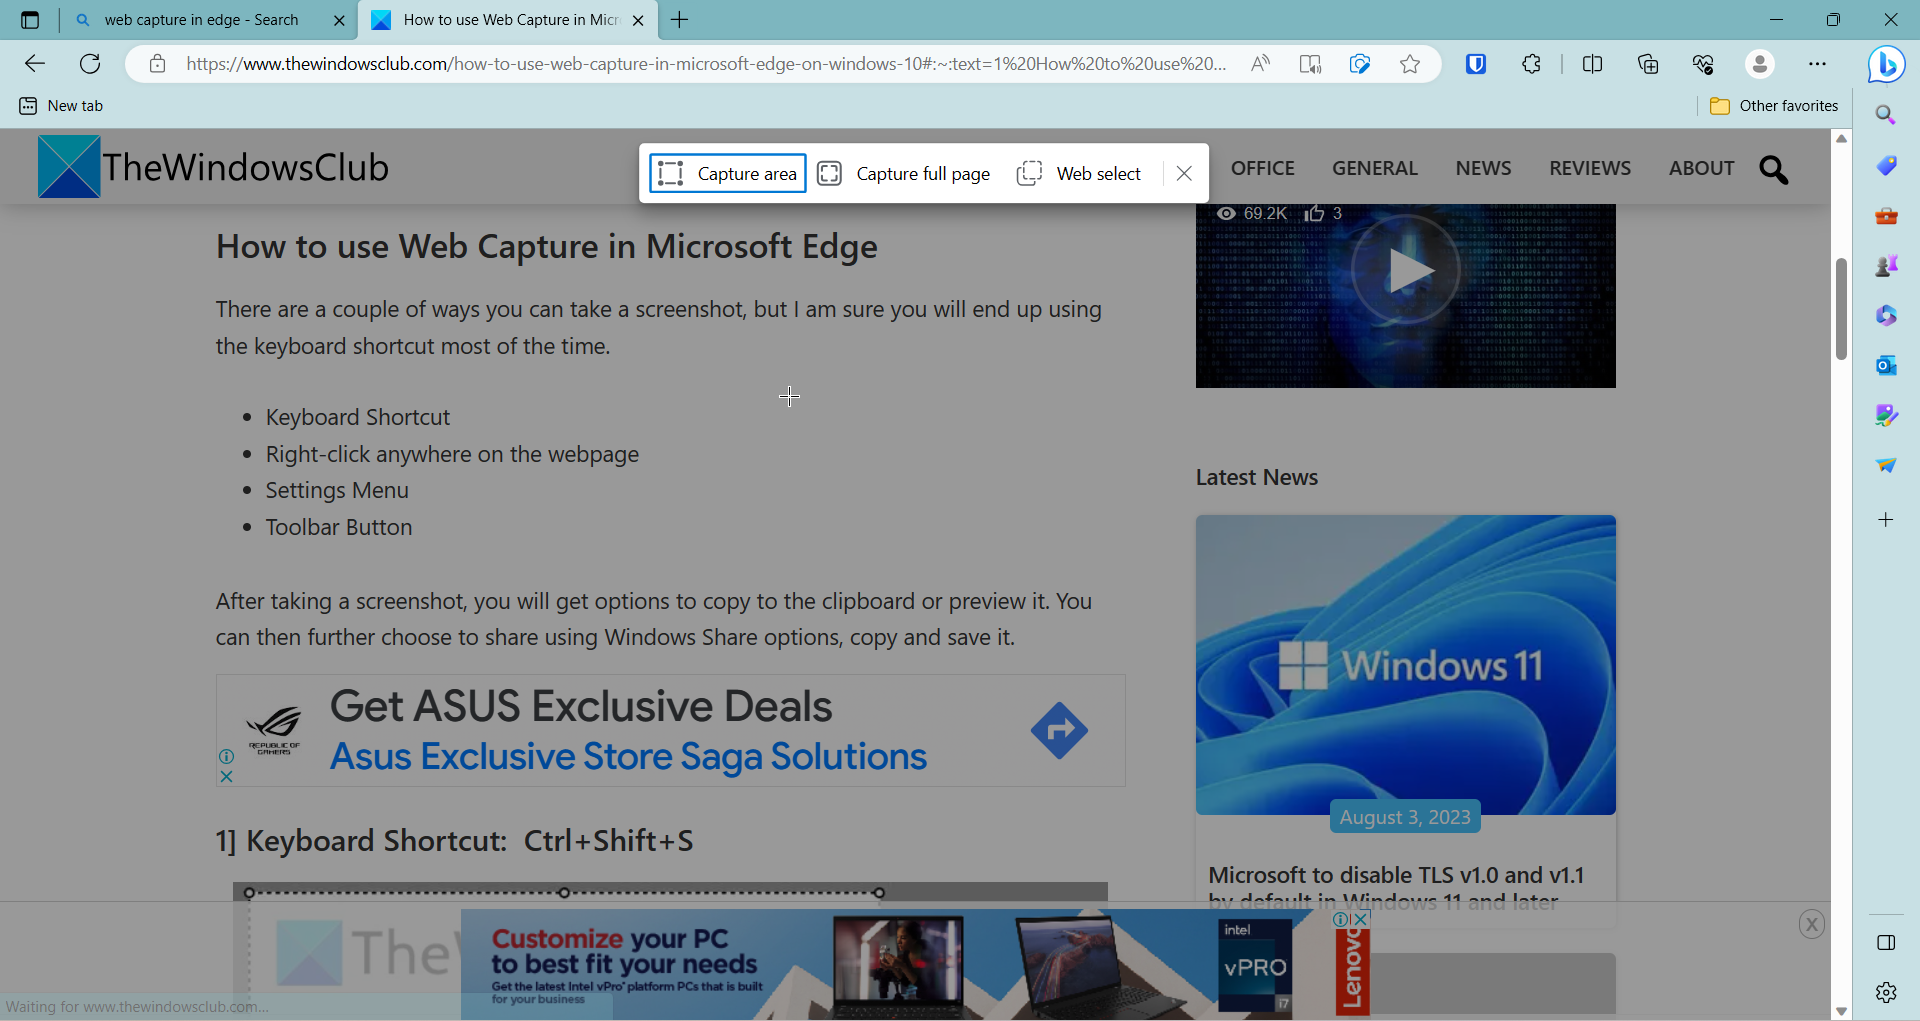
Task: Open Settings and more menu
Action: 1818,64
